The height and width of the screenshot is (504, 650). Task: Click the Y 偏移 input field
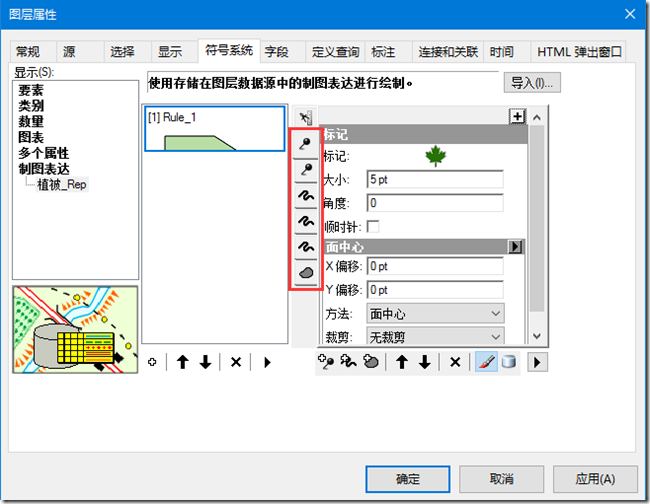(x=435, y=290)
